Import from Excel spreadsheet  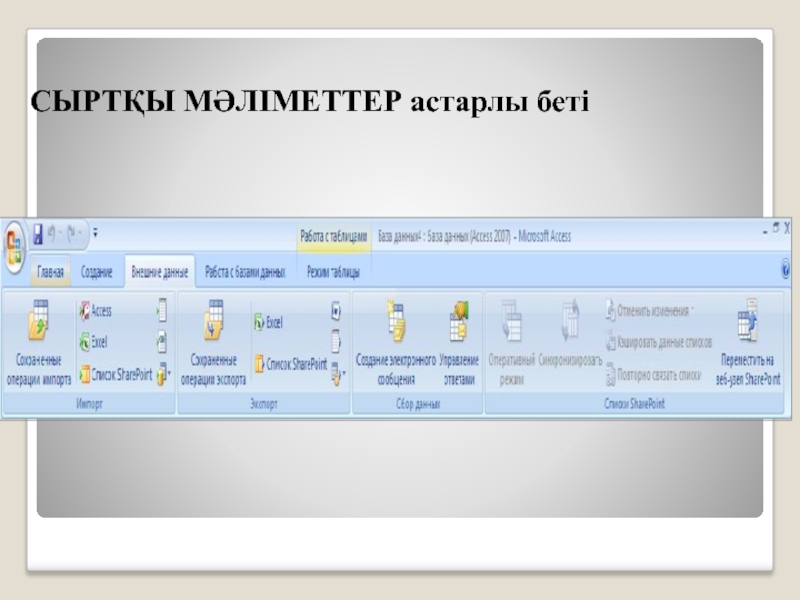tap(93, 342)
